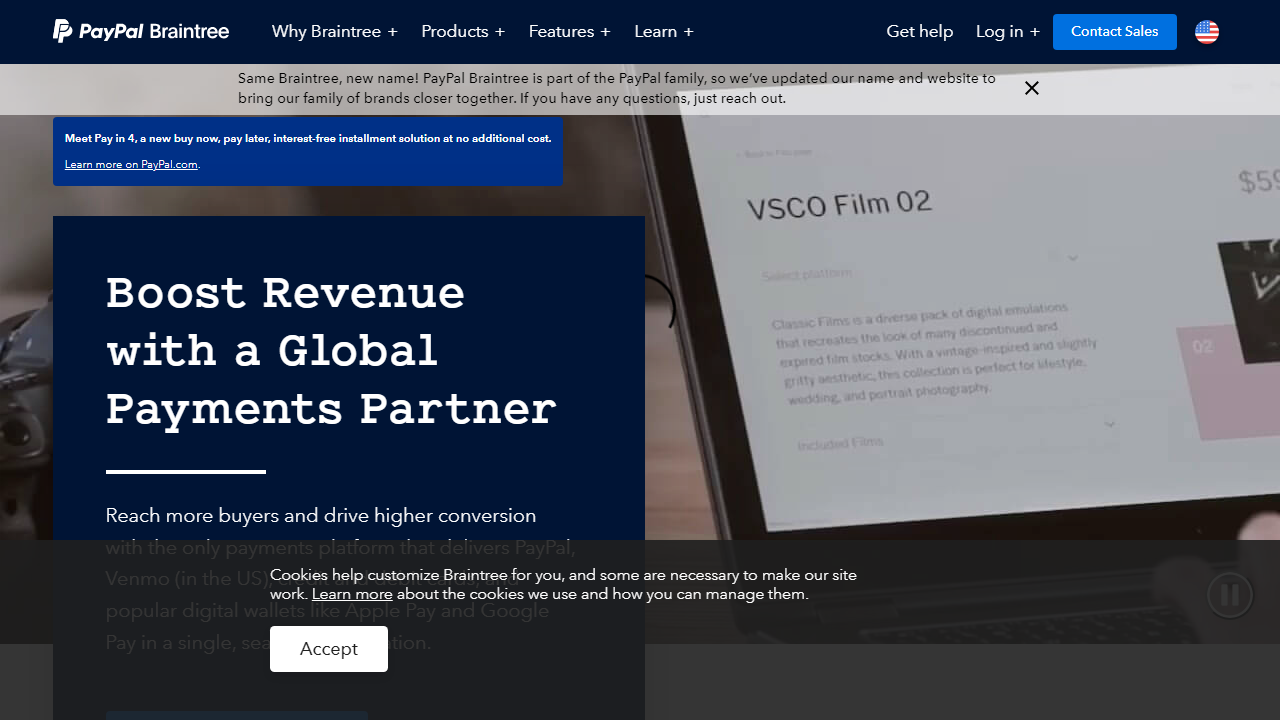Click the VSCO Film 02 title in video

(x=839, y=205)
